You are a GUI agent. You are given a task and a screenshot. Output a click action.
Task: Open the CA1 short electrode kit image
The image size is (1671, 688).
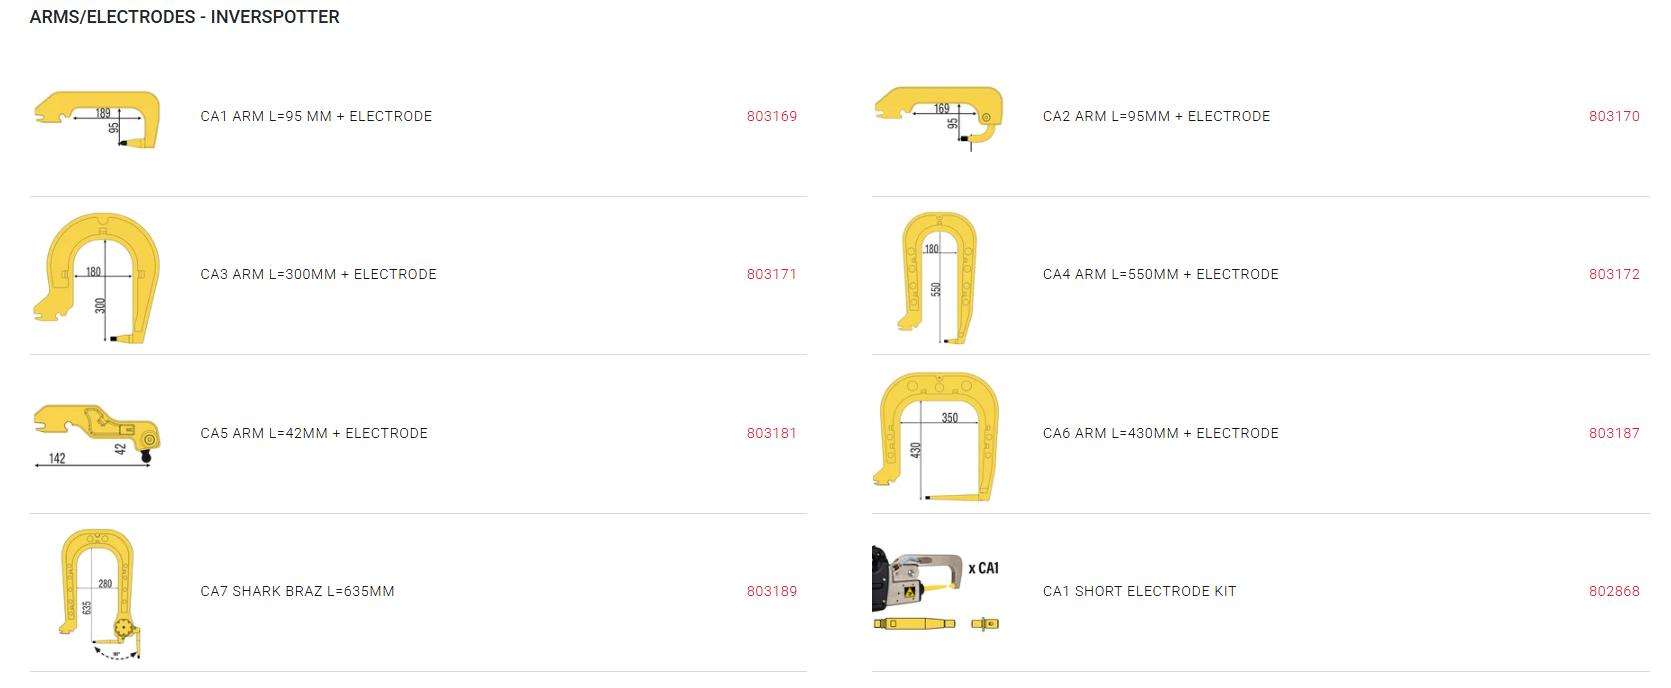(x=936, y=590)
